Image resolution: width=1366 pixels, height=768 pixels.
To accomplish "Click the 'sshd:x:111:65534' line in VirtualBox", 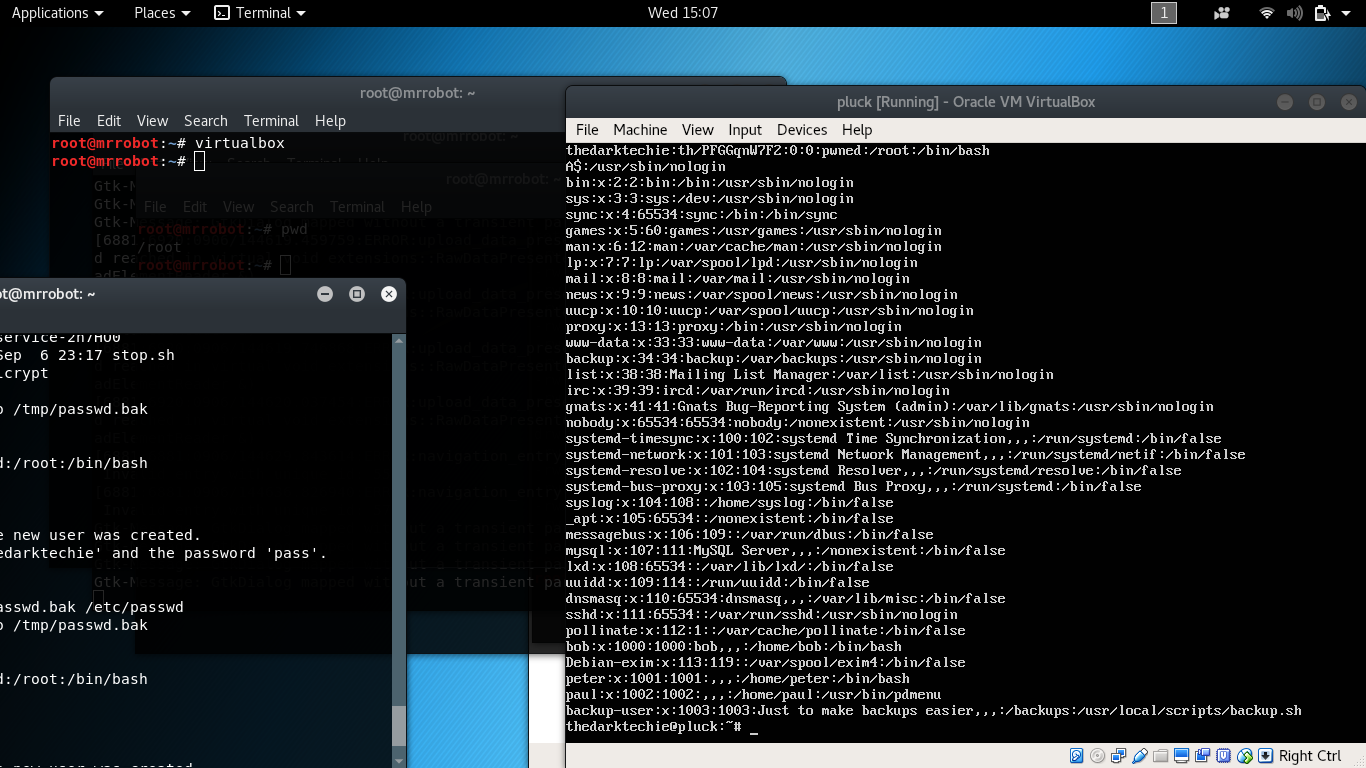I will pos(762,614).
